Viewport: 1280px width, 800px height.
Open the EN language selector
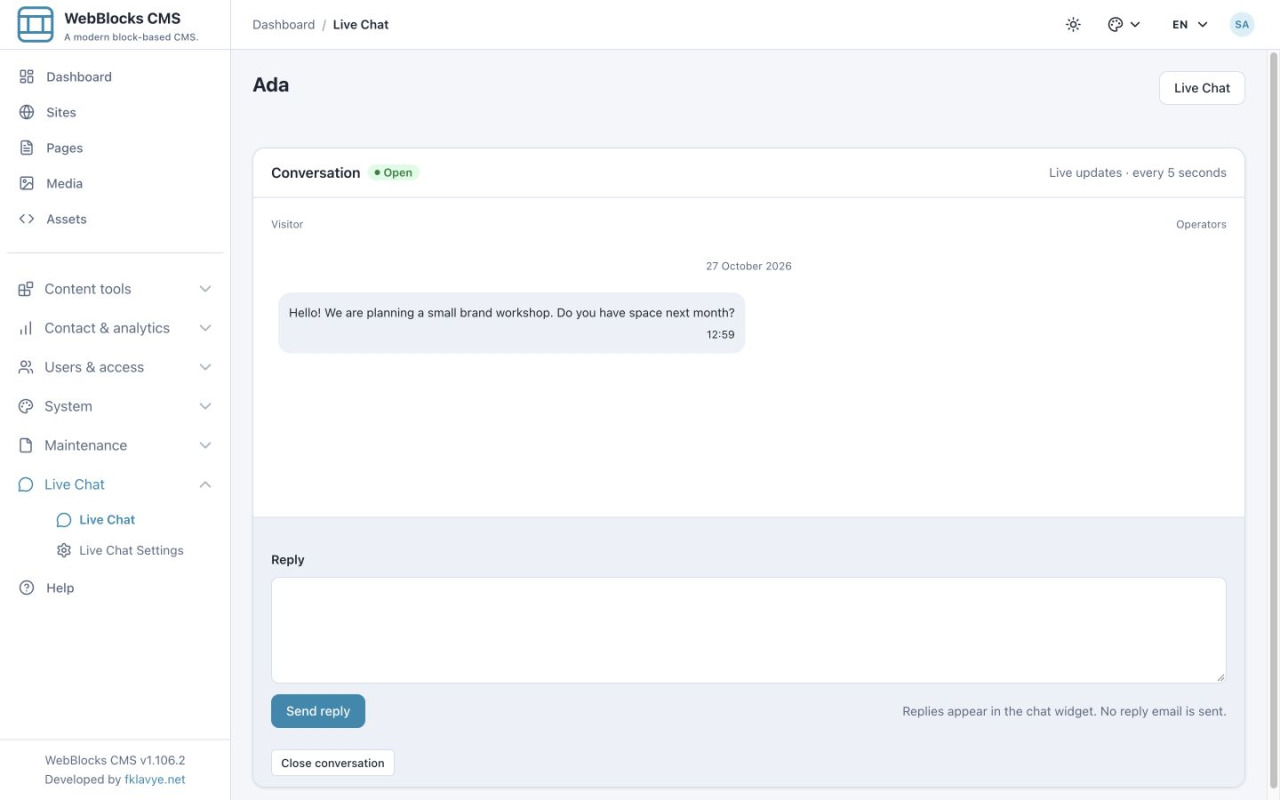click(x=1190, y=24)
